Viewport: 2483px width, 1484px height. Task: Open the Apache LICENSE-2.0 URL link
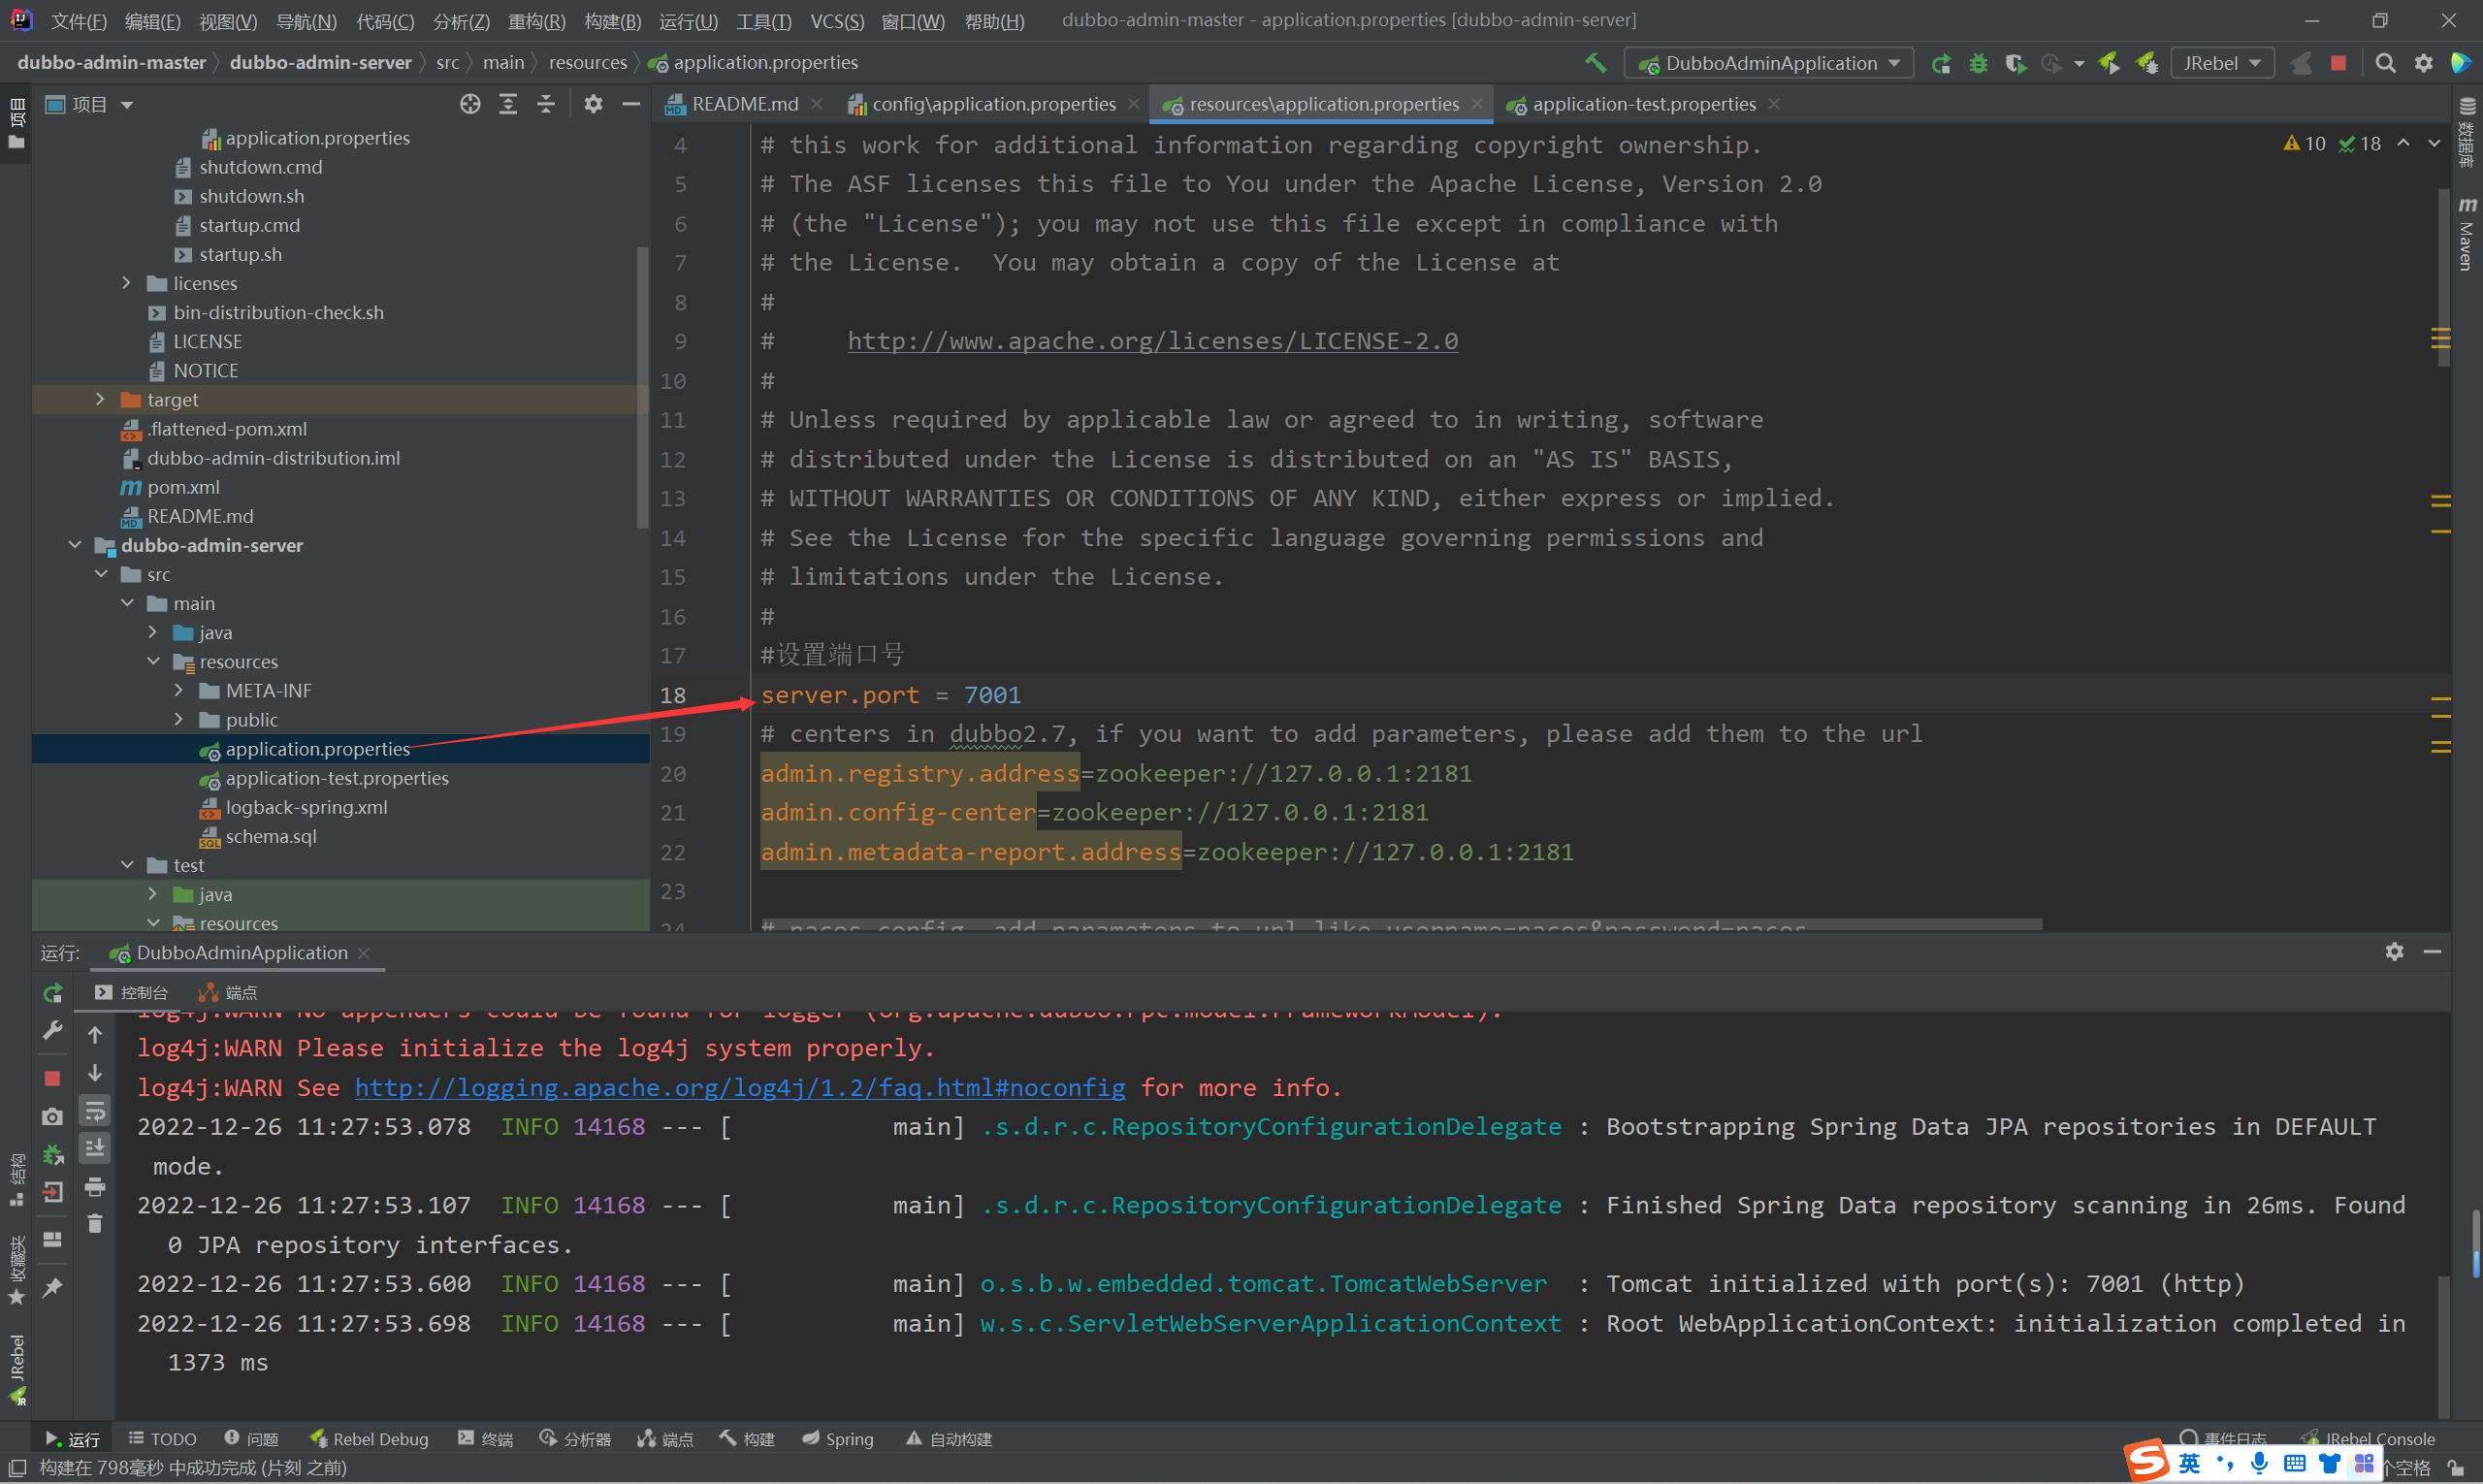coord(1152,341)
